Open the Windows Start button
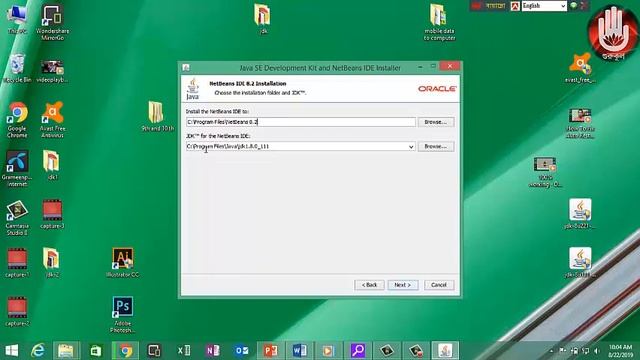Image resolution: width=640 pixels, height=360 pixels. tap(11, 351)
